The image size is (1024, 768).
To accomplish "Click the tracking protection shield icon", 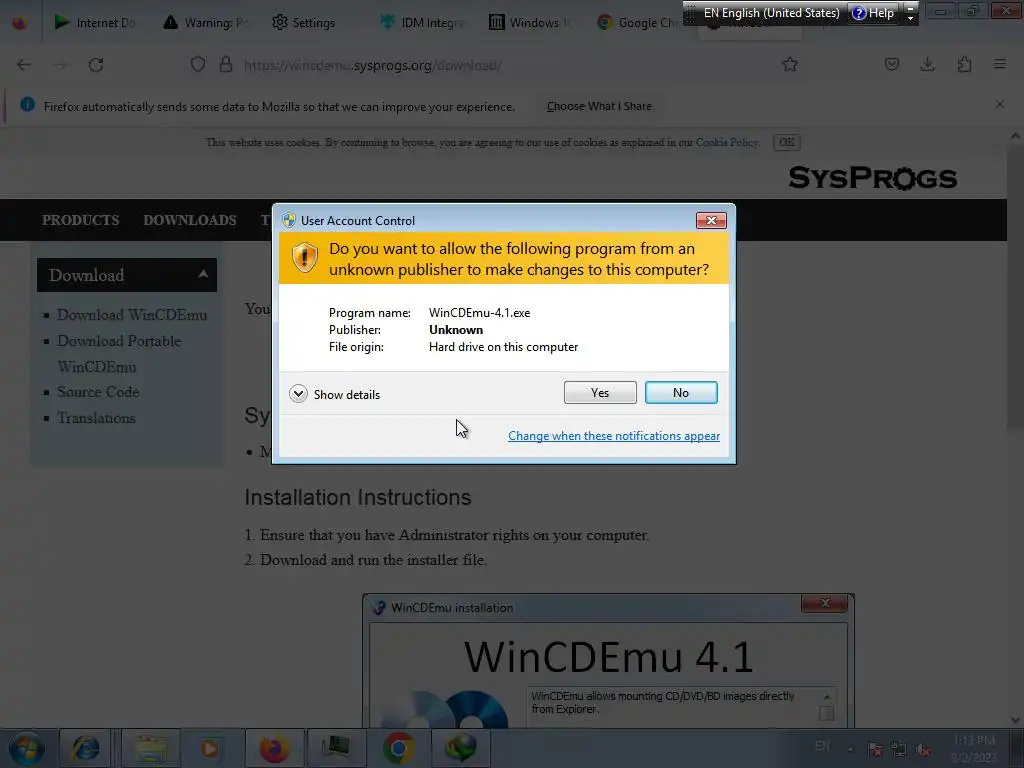I will pyautogui.click(x=198, y=65).
